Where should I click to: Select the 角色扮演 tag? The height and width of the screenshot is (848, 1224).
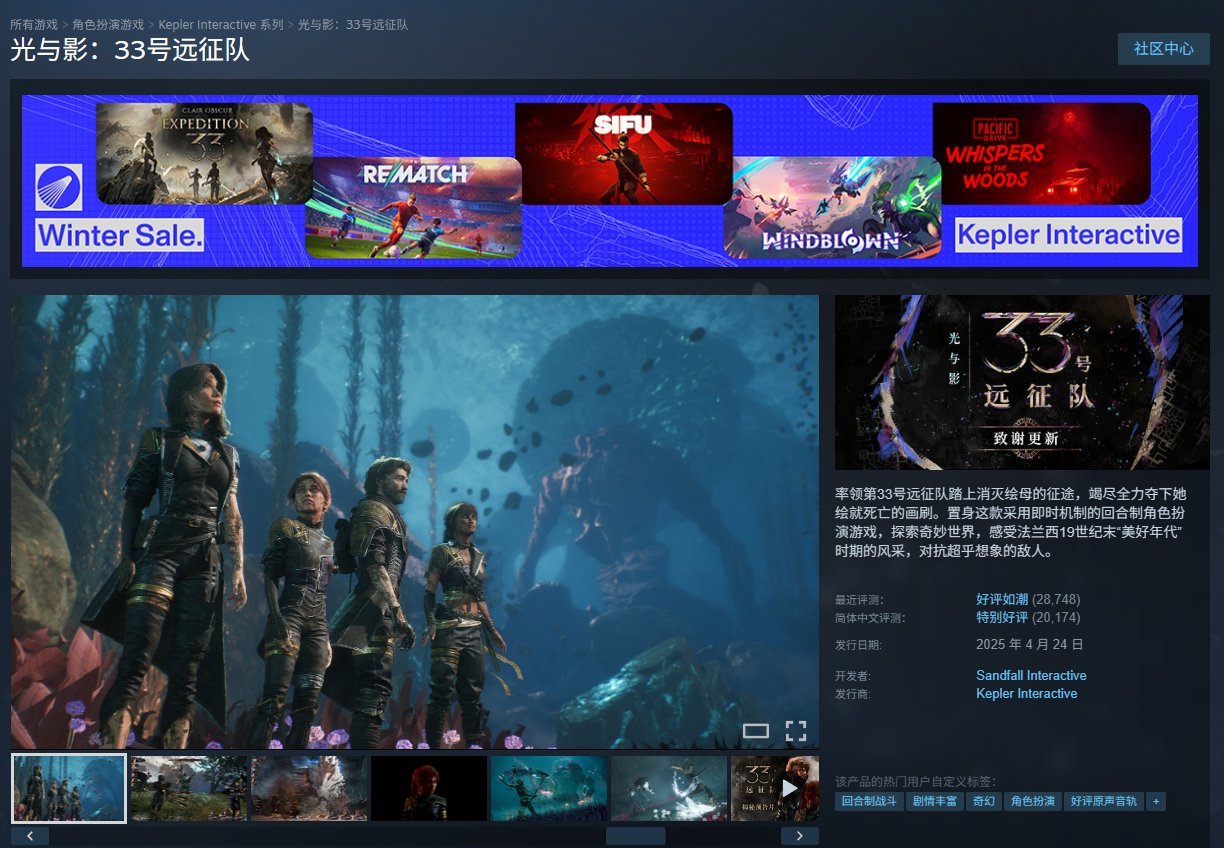coord(1032,802)
